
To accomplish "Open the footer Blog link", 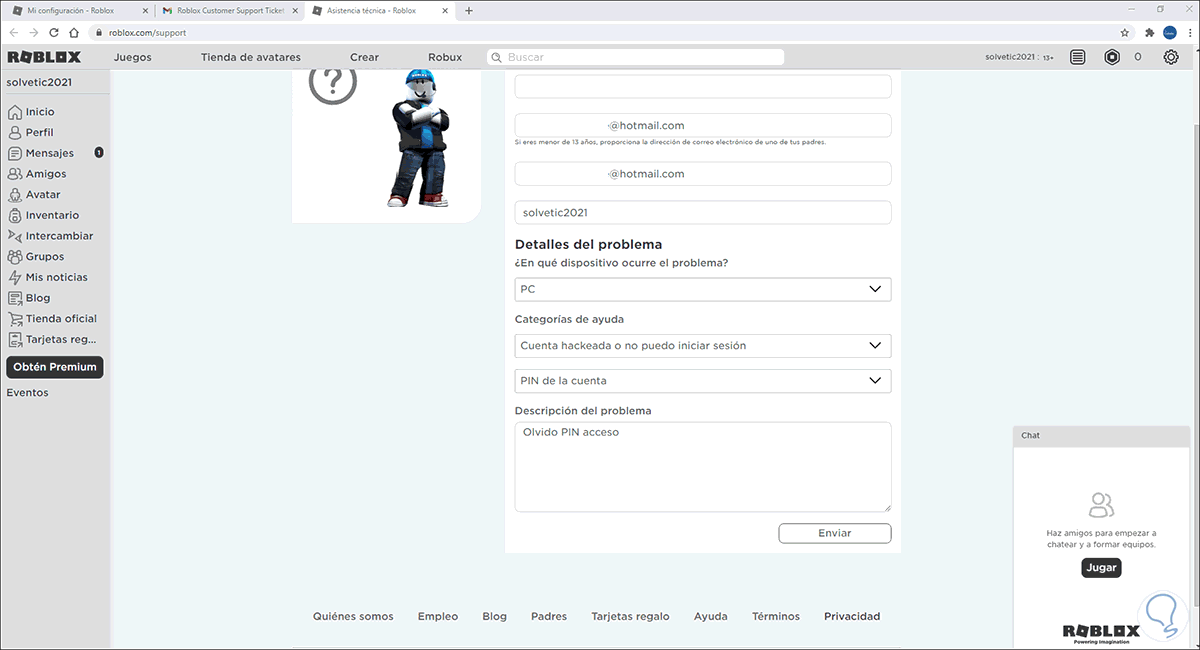I will pos(494,617).
